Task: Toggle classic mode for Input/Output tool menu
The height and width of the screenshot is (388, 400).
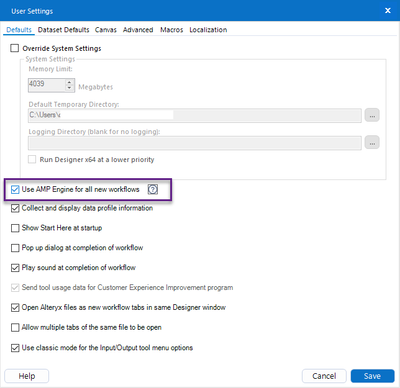Action: click(x=15, y=348)
